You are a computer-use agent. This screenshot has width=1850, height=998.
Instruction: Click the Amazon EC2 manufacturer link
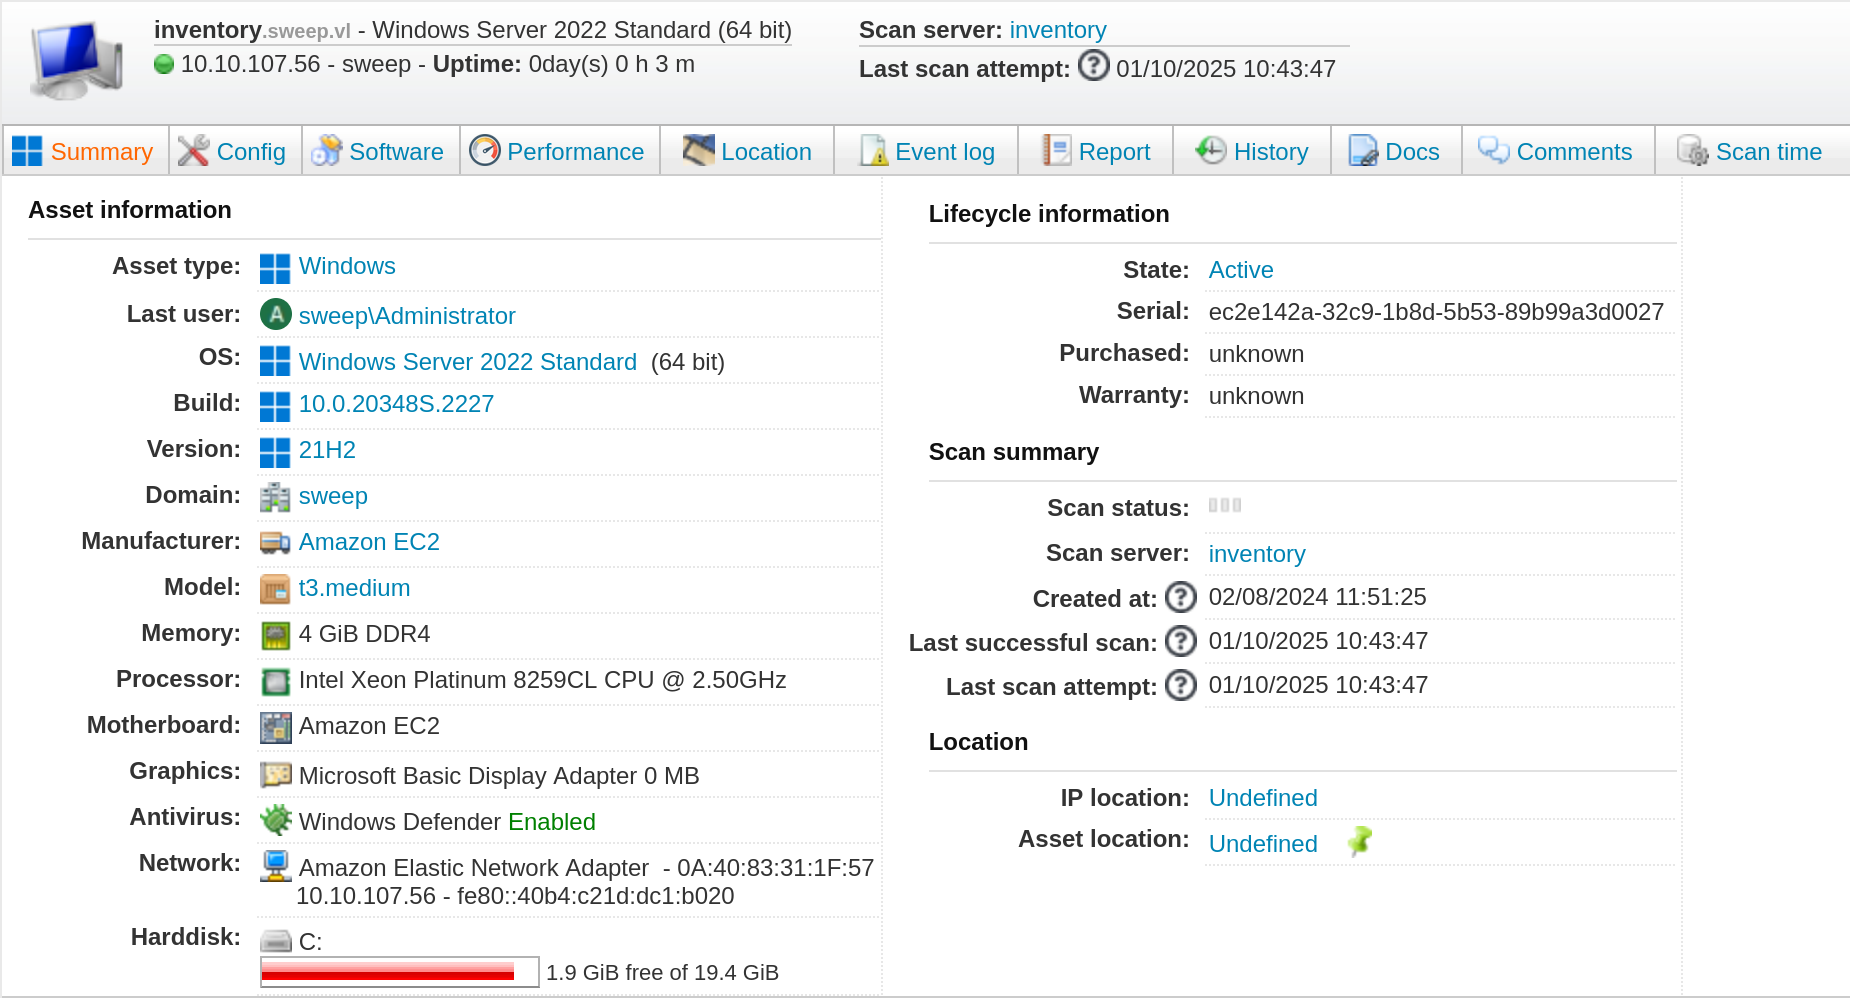369,542
